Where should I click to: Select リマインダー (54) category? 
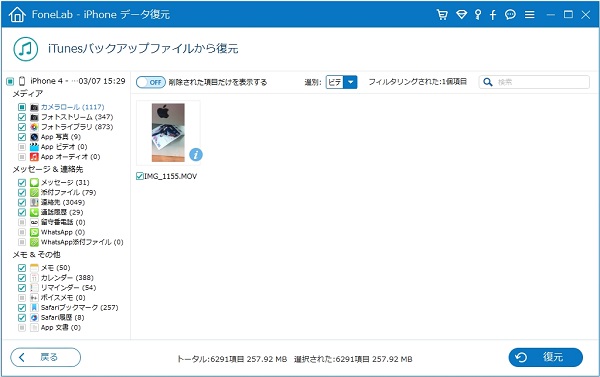point(68,288)
